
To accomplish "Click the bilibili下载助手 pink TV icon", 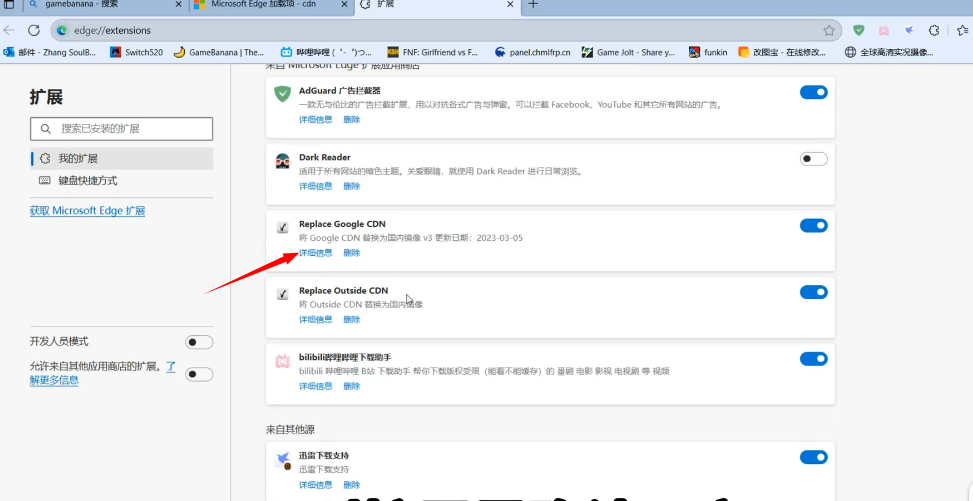I will (282, 361).
